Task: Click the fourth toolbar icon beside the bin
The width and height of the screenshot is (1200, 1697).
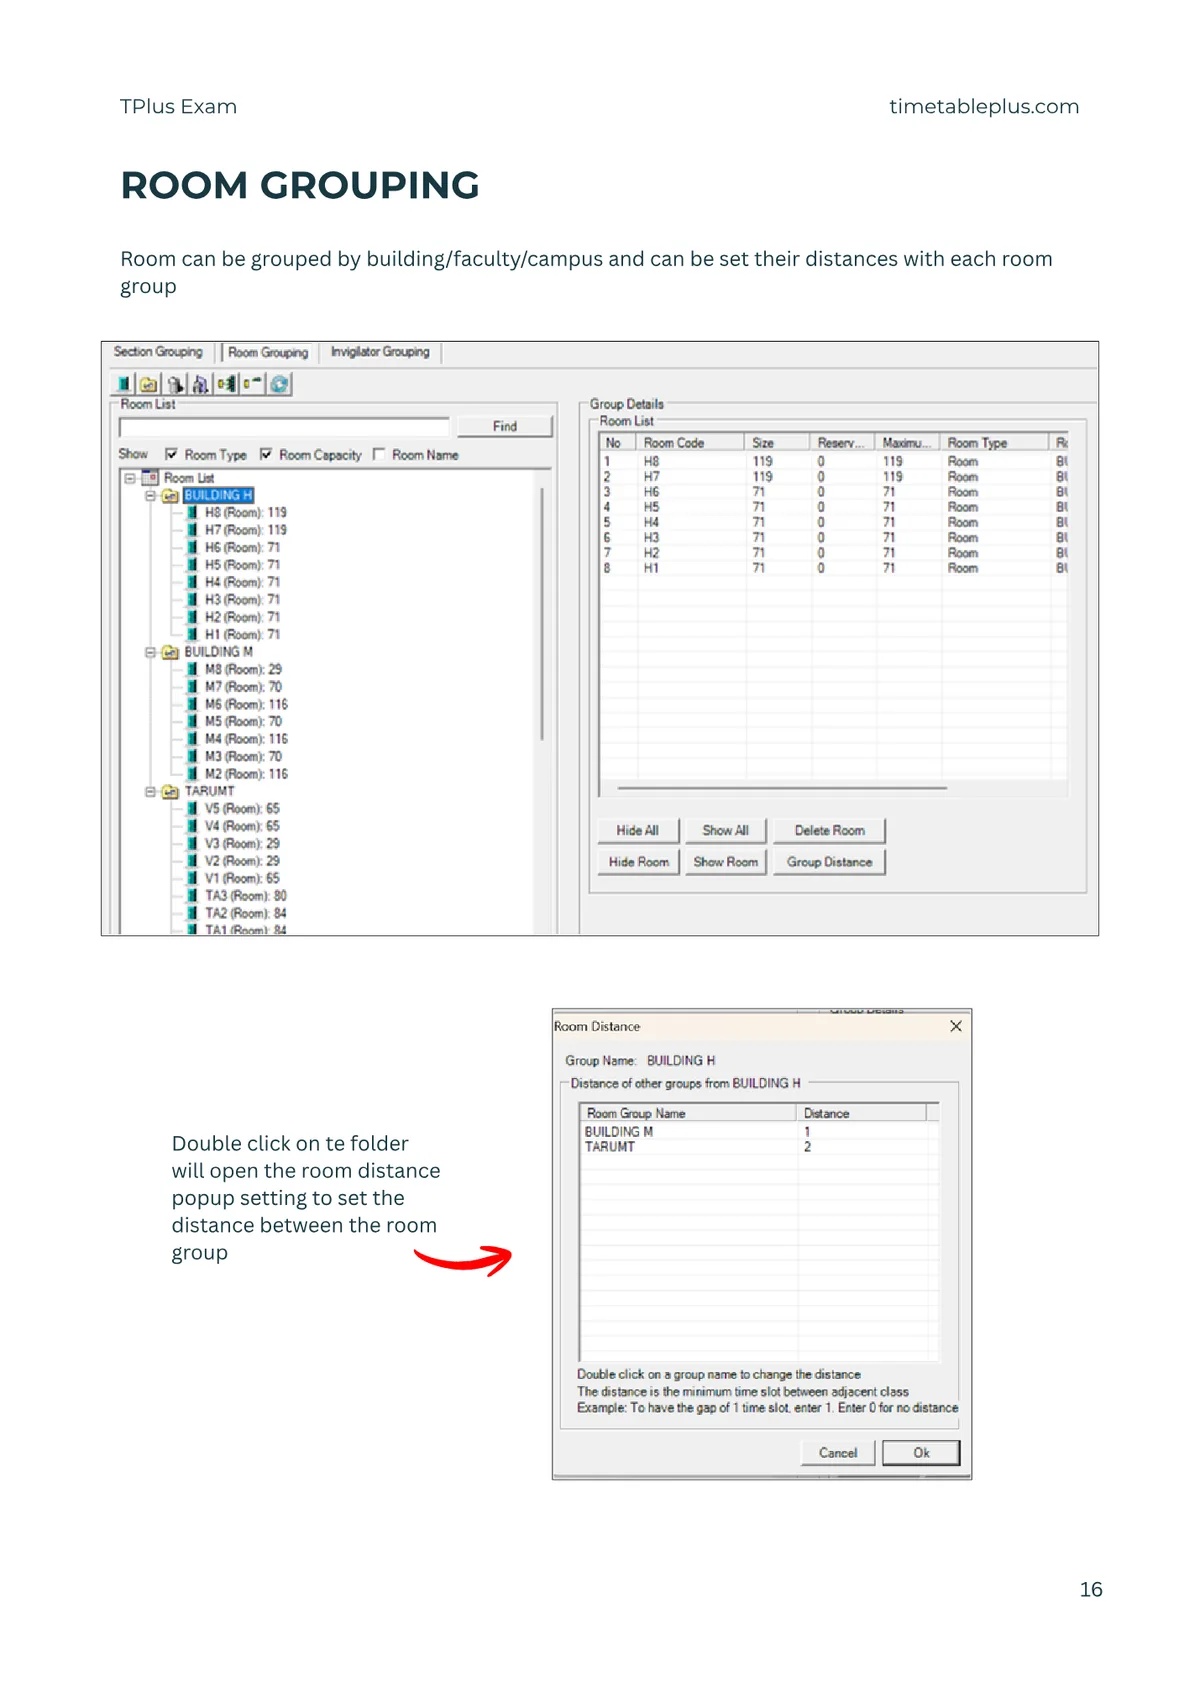Action: 200,384
